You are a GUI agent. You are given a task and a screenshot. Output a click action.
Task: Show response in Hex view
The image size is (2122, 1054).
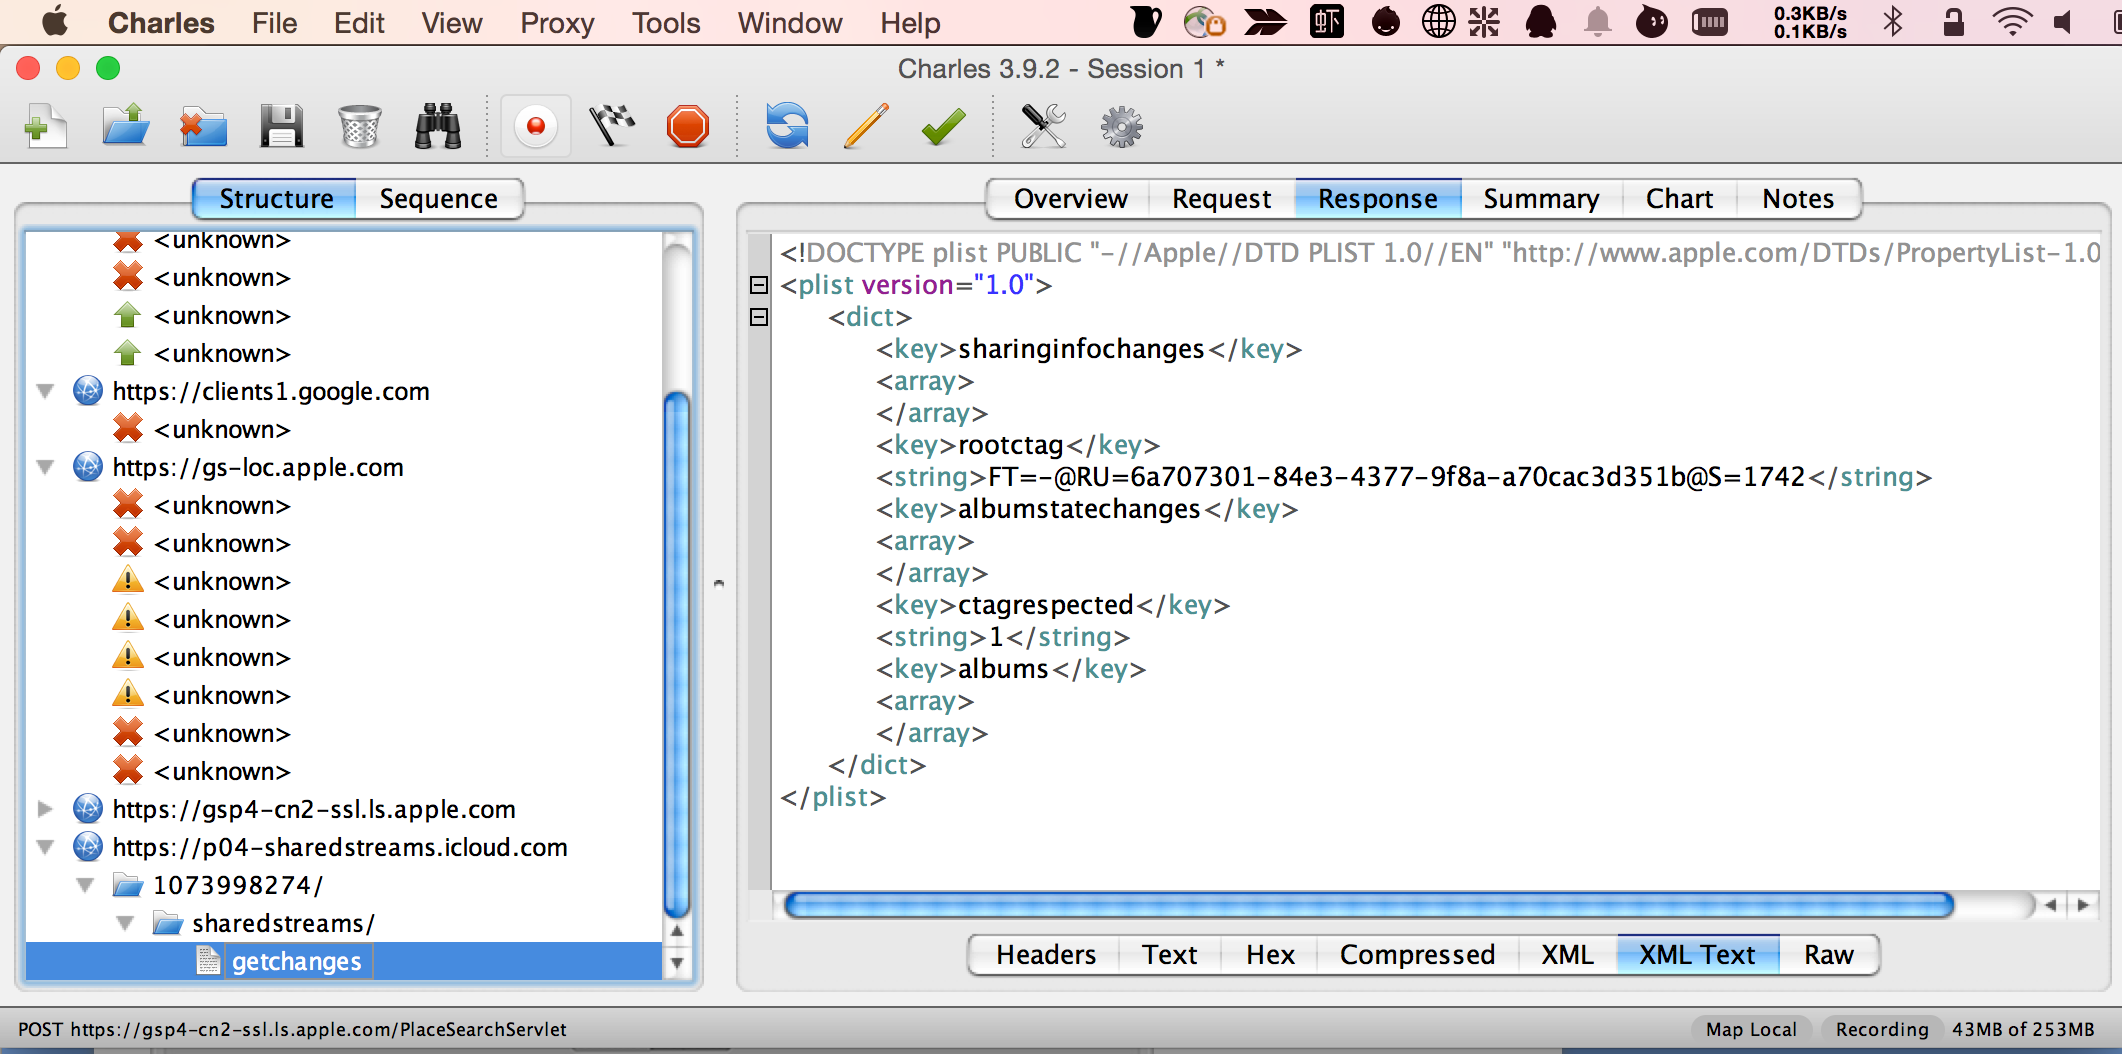click(1270, 955)
